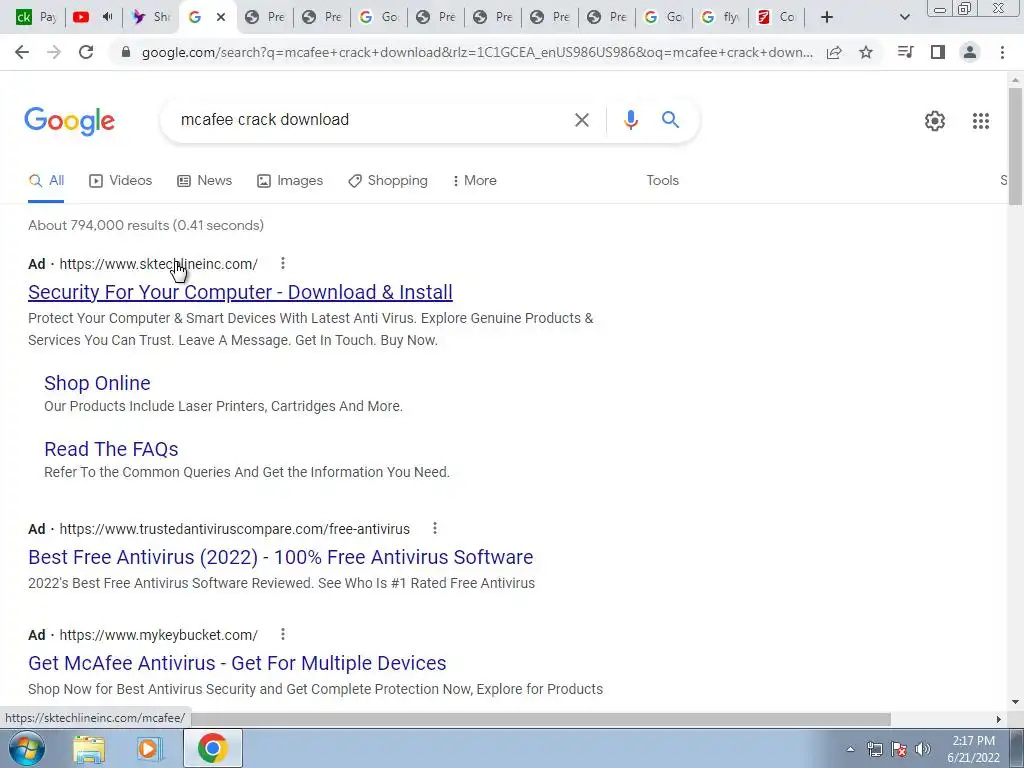Open the Read The FAQs sitelink
The height and width of the screenshot is (768, 1024).
click(111, 449)
